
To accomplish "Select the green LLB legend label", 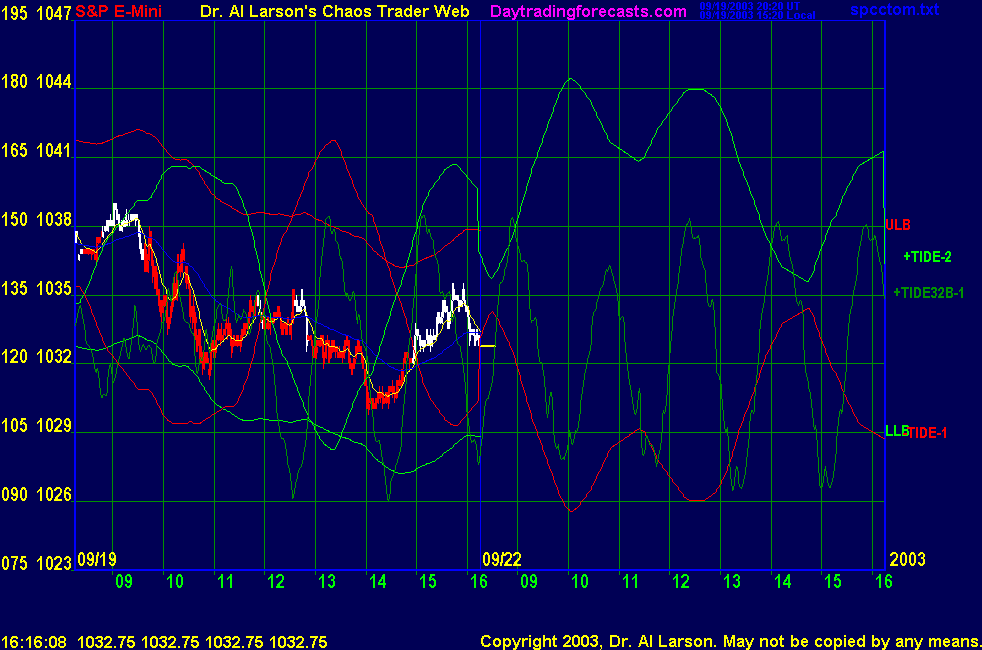I will (895, 431).
